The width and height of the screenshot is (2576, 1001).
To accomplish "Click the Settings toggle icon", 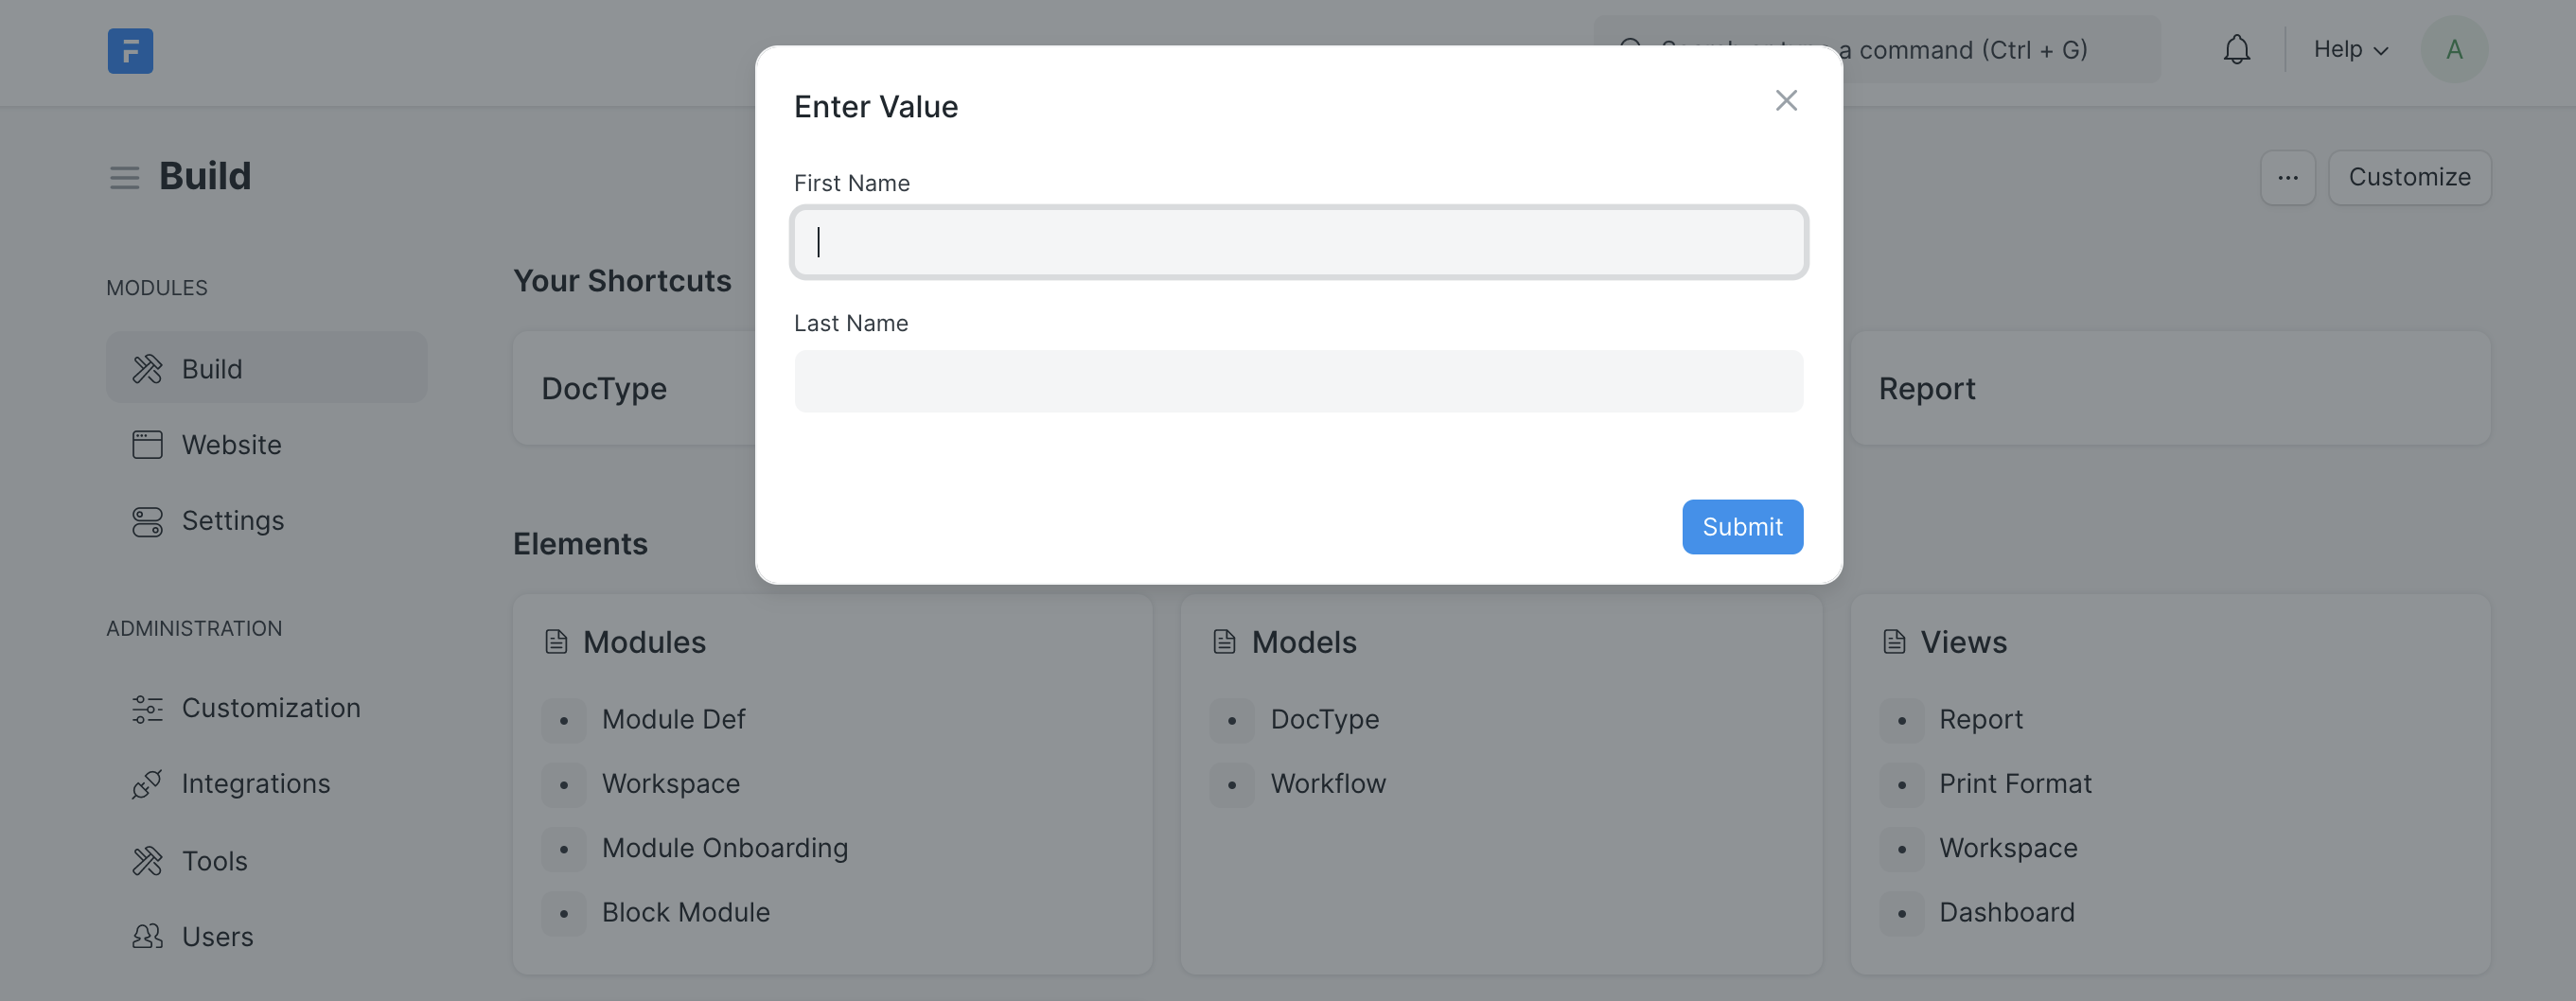I will [x=147, y=521].
